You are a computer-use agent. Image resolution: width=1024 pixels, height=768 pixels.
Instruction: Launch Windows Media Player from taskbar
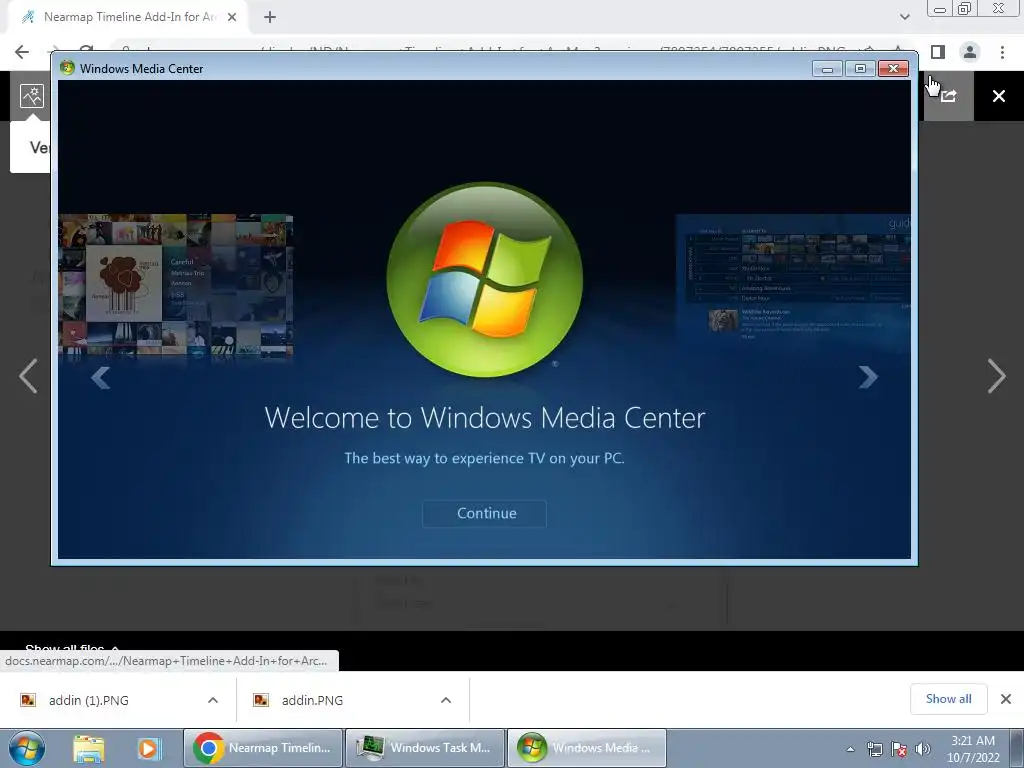pyautogui.click(x=150, y=748)
